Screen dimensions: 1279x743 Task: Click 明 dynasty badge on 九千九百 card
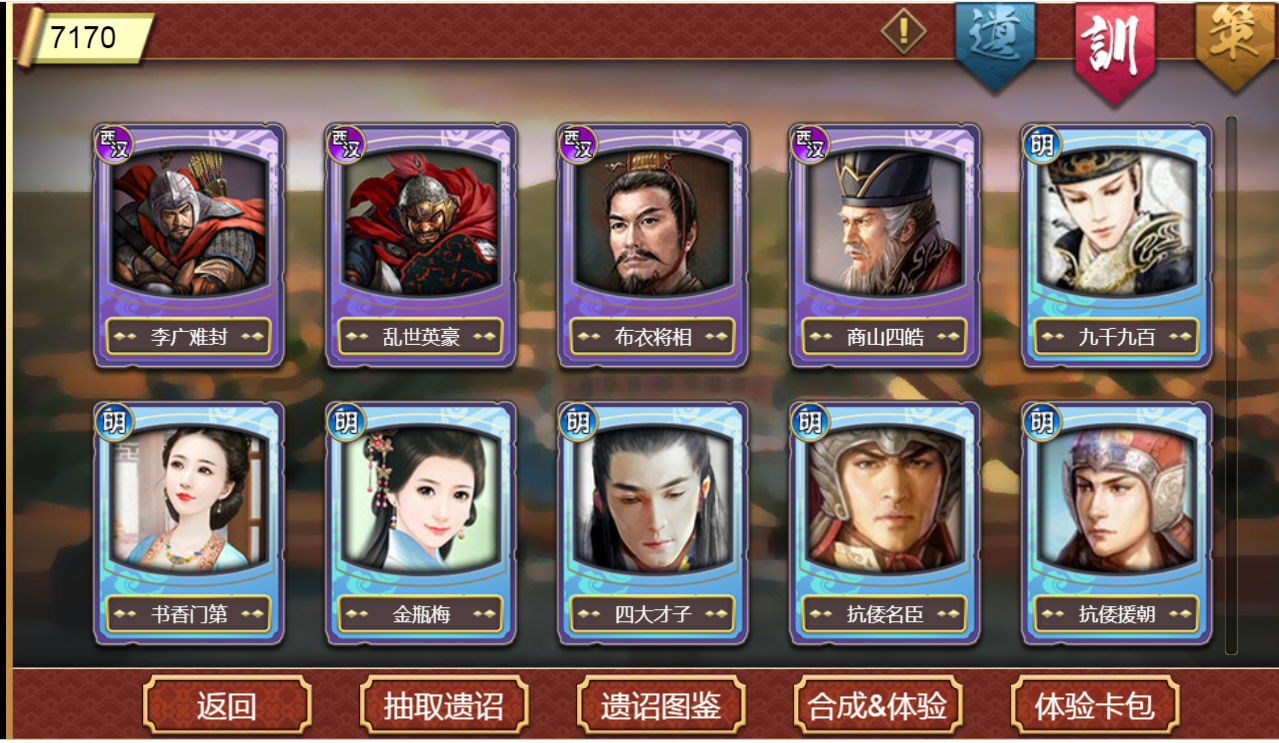[x=1042, y=145]
